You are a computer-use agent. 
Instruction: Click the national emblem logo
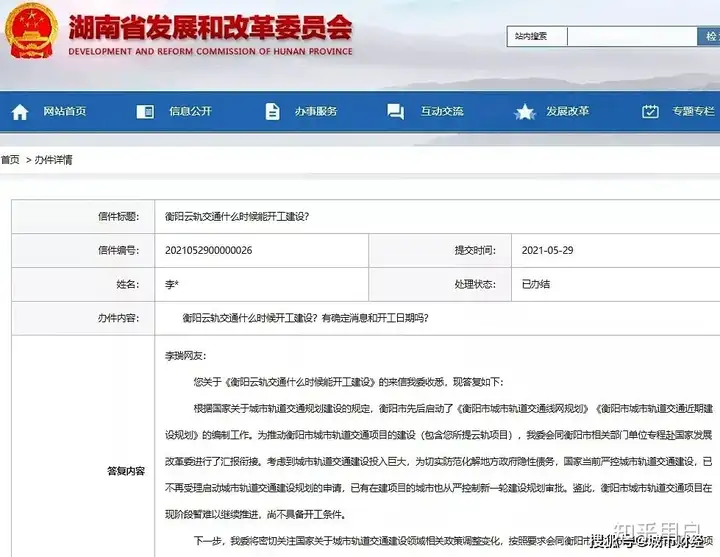click(x=31, y=31)
